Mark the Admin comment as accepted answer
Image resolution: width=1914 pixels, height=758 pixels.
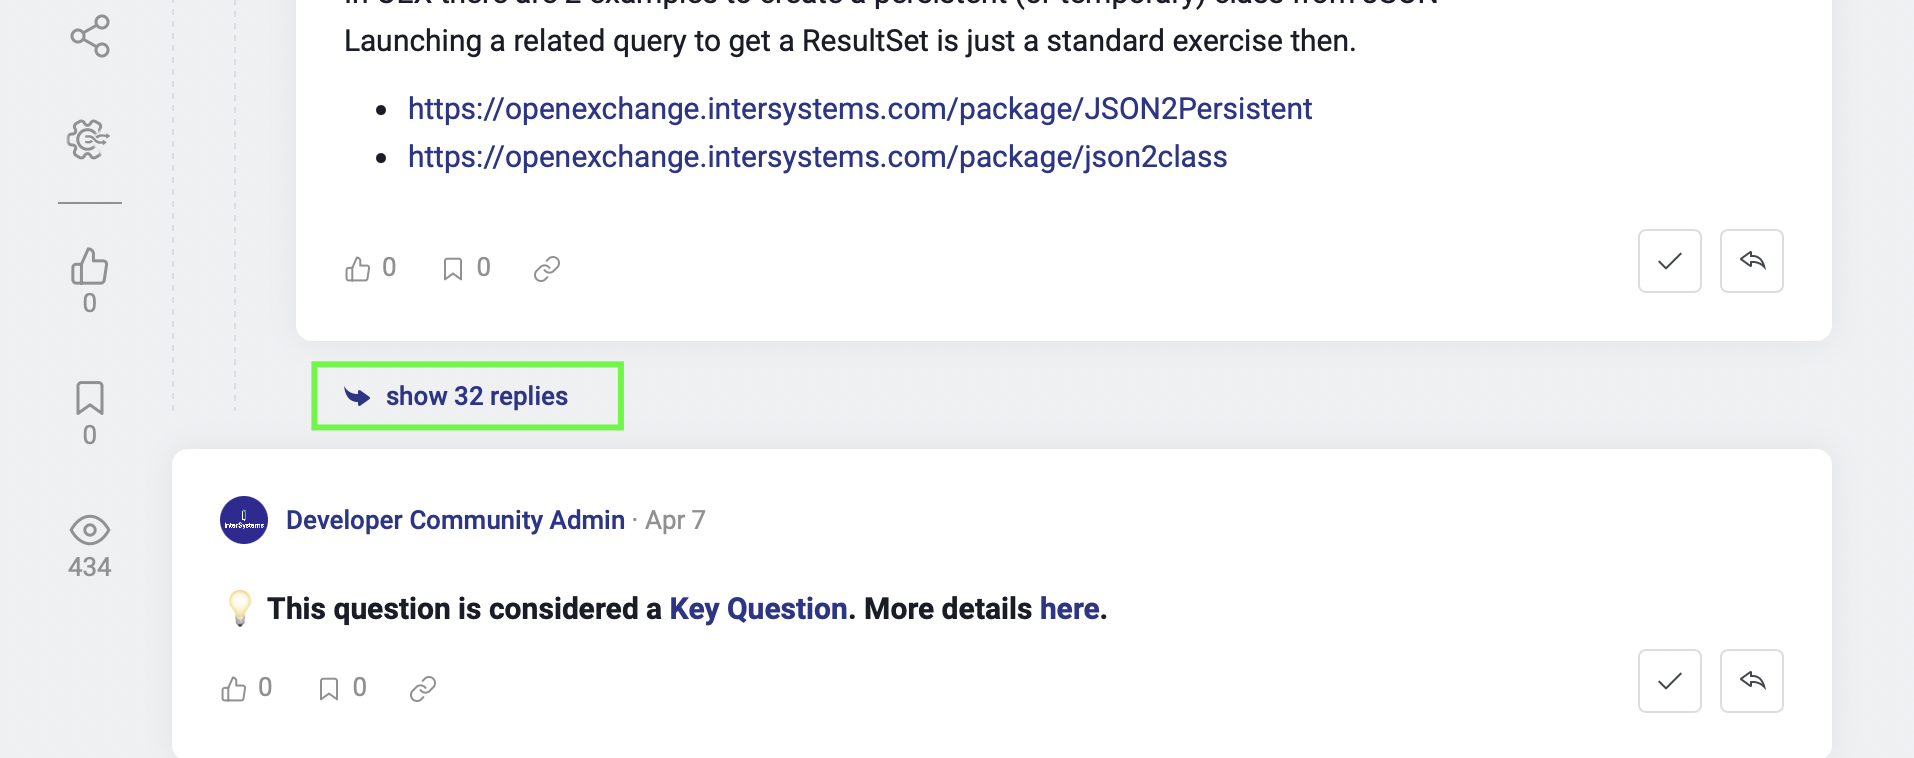(x=1669, y=681)
